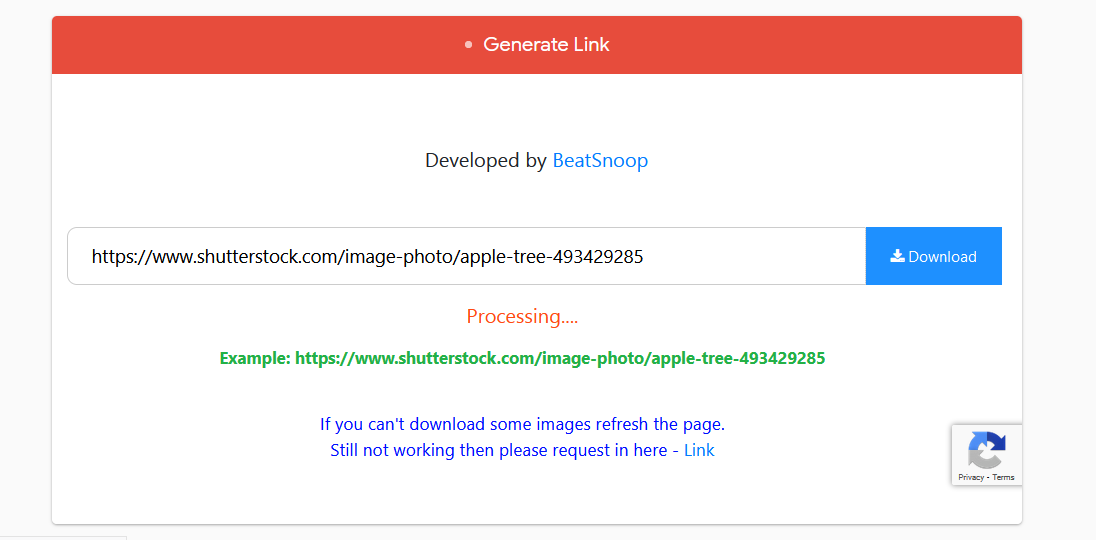Open the request "Link" hyperlink
Image resolution: width=1096 pixels, height=540 pixels.
point(699,451)
